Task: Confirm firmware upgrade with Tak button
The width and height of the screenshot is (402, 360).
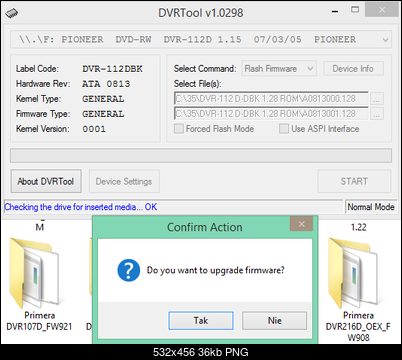Action: pyautogui.click(x=201, y=321)
